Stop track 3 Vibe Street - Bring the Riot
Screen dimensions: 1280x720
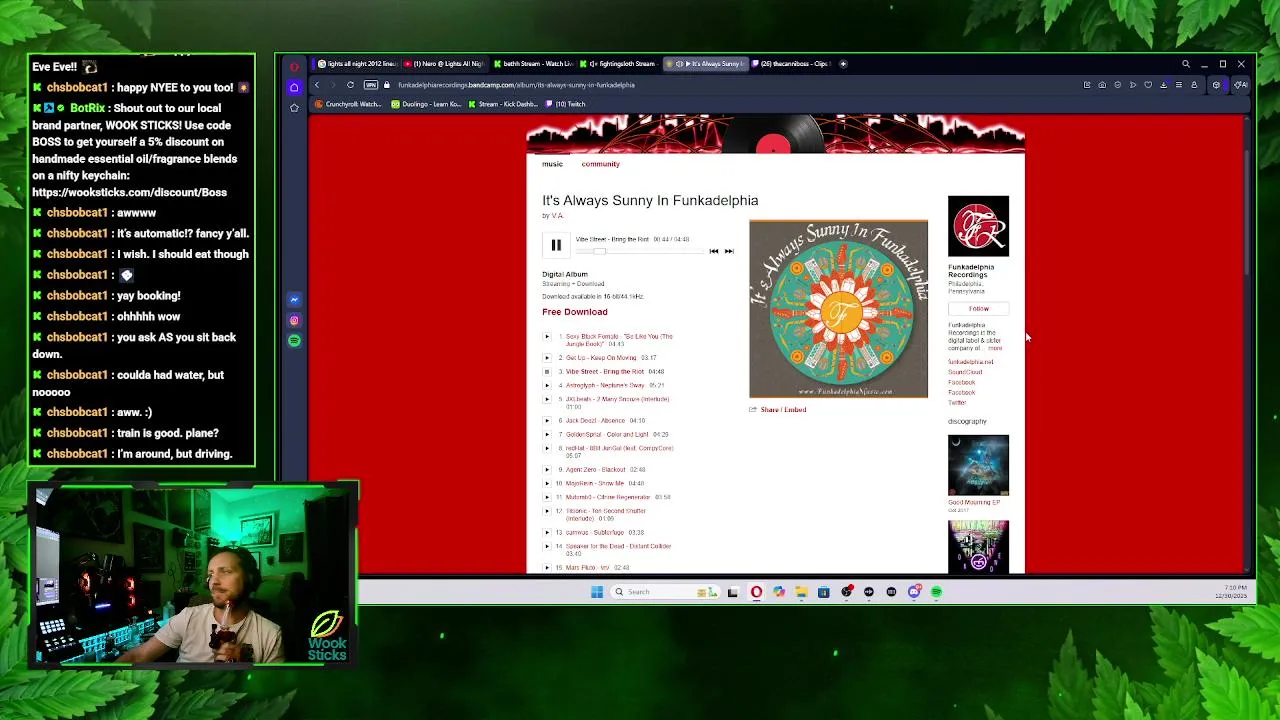[x=547, y=371]
